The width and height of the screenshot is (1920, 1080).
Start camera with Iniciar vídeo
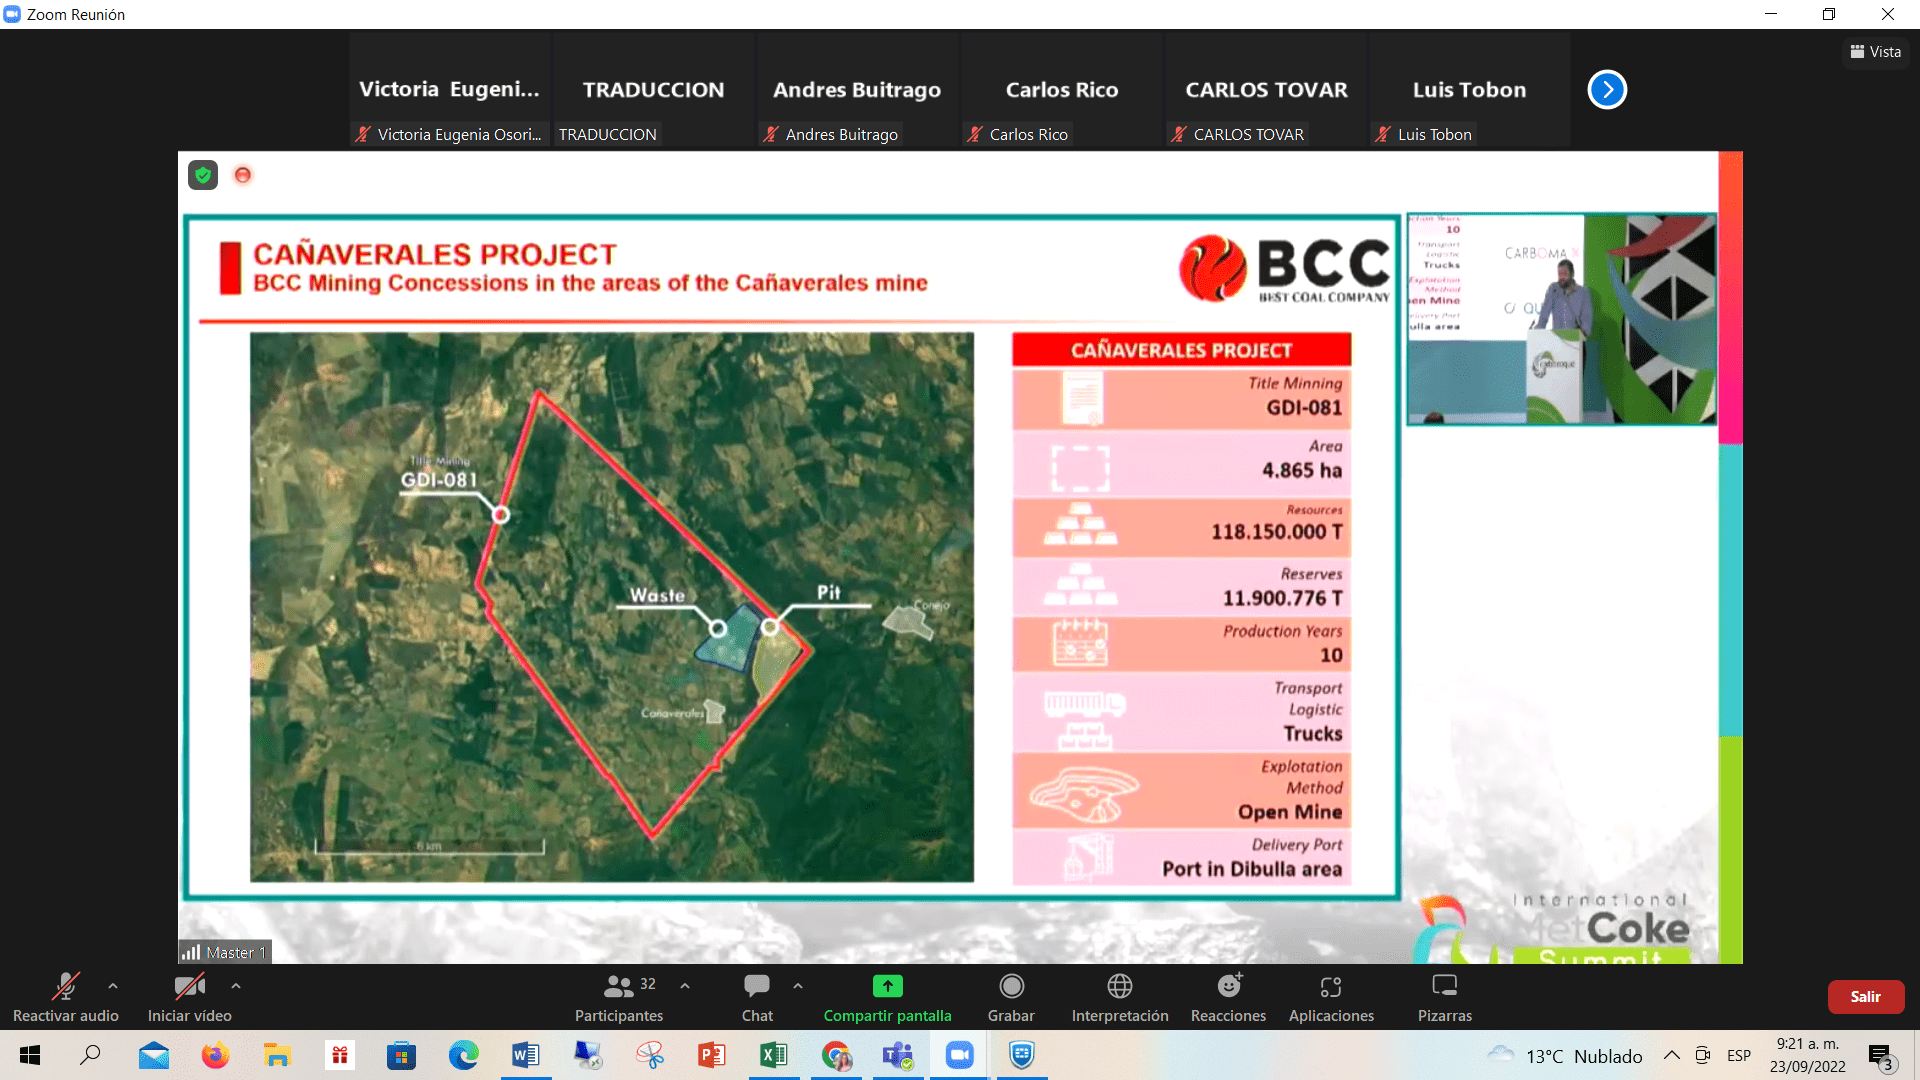[190, 997]
